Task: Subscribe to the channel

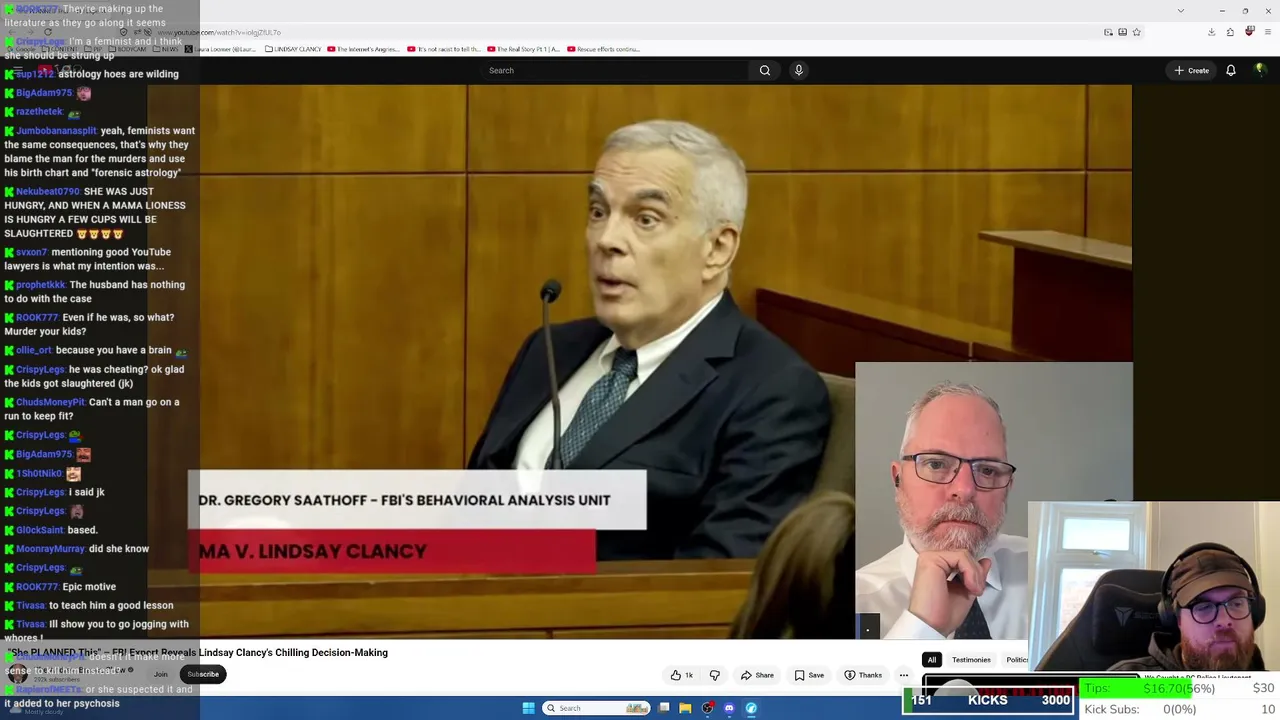Action: pyautogui.click(x=203, y=674)
